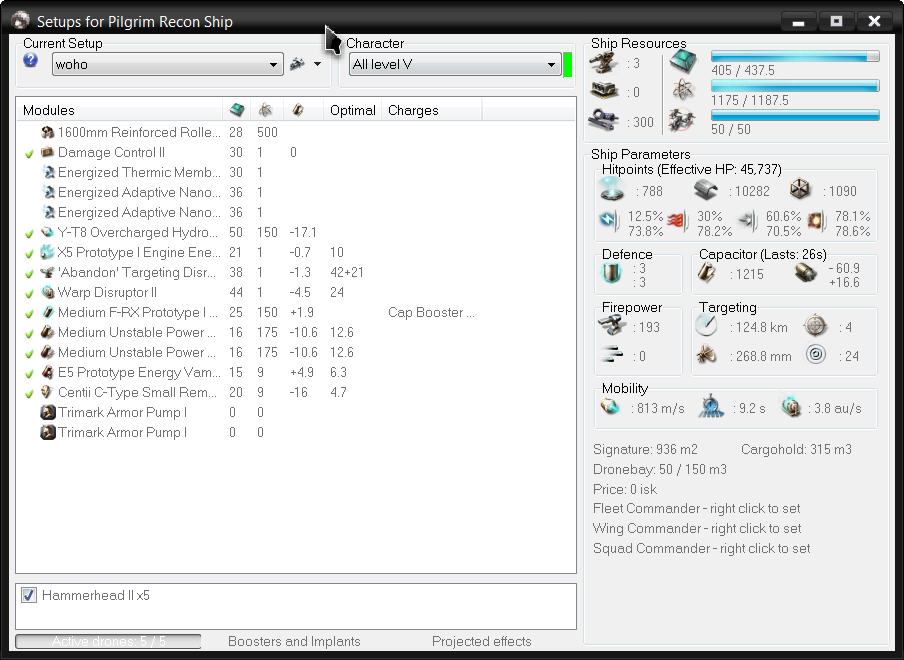
Task: Click the capacitor column header icon
Action: 298,110
